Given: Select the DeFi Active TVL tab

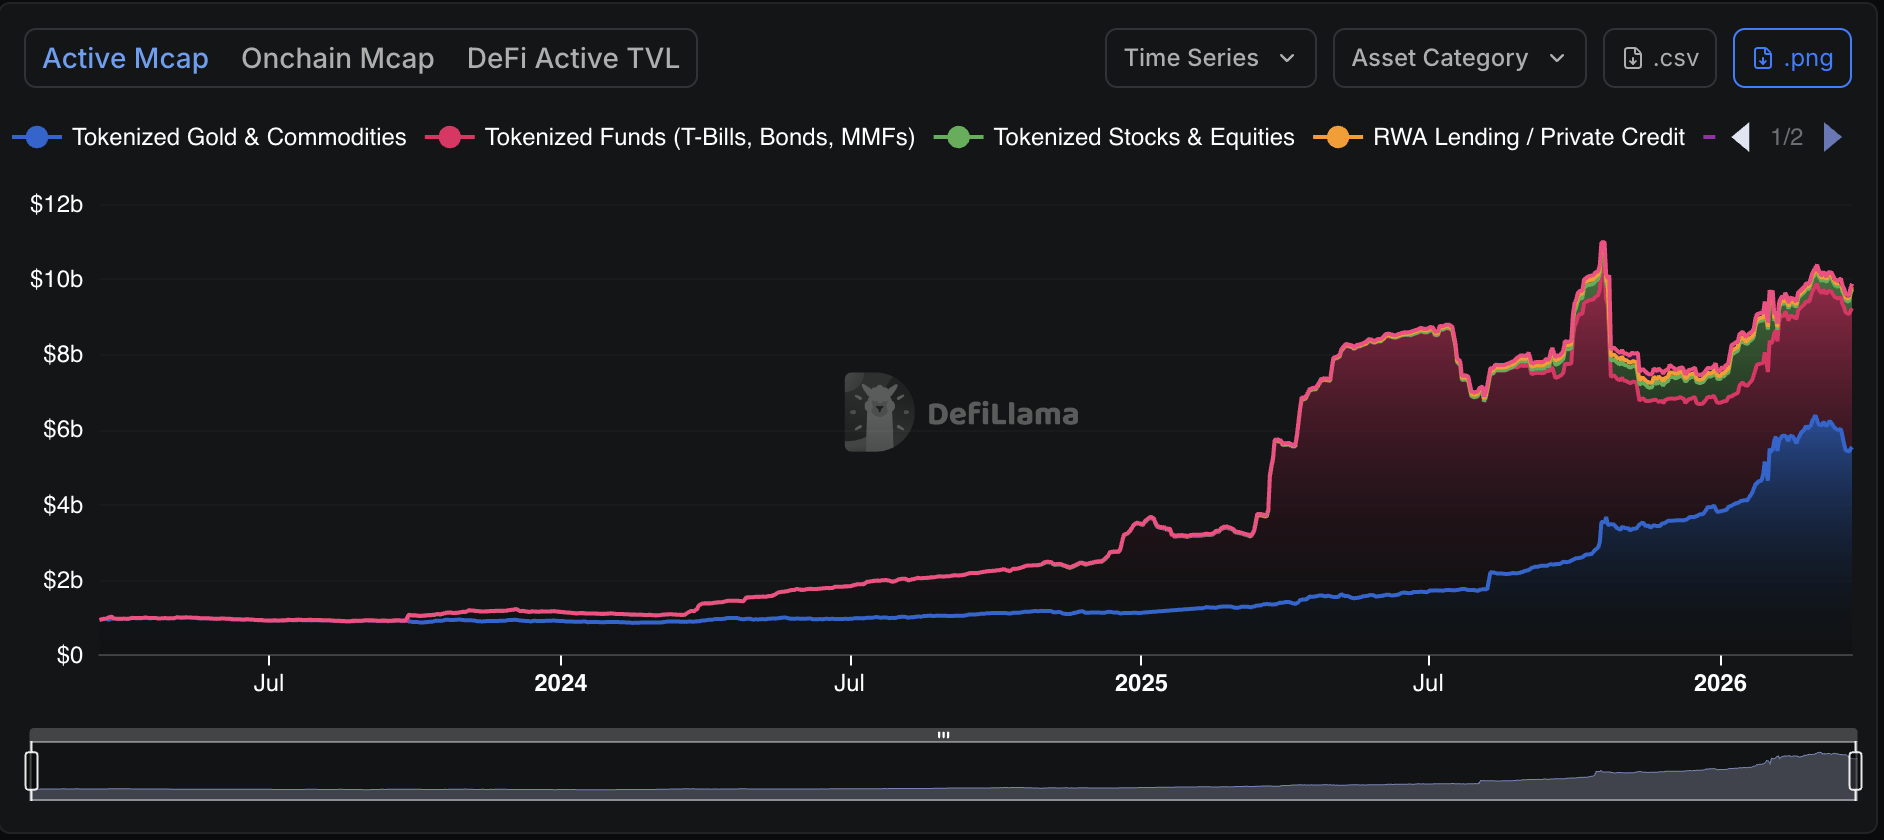Looking at the screenshot, I should coord(573,58).
